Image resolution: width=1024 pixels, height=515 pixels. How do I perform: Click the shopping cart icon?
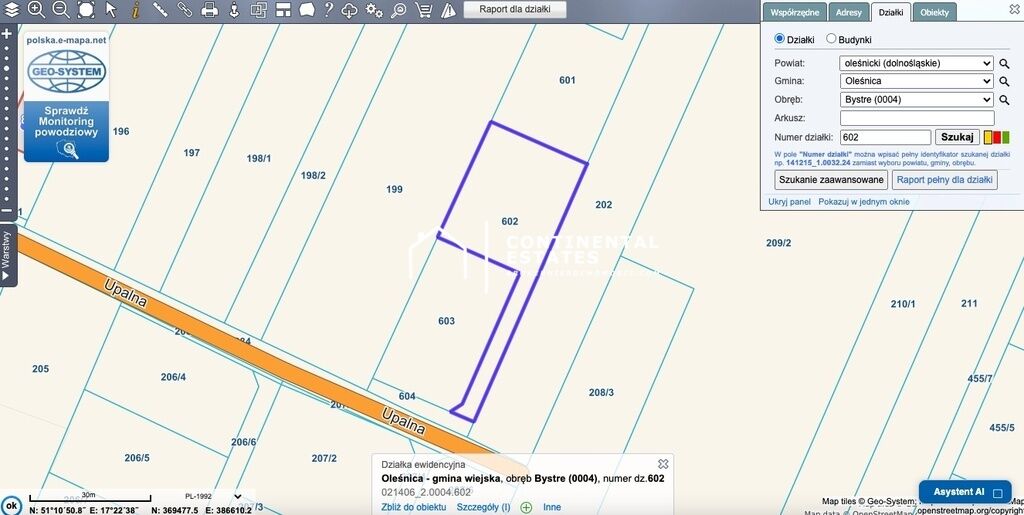point(423,10)
